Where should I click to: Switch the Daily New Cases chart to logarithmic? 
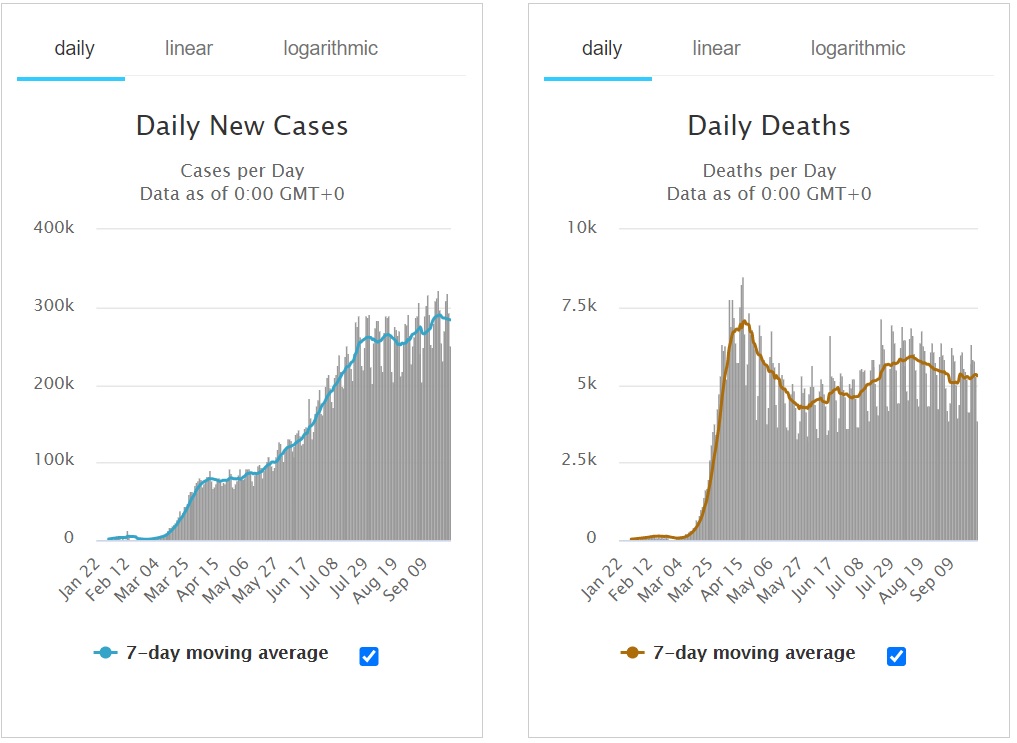(330, 49)
